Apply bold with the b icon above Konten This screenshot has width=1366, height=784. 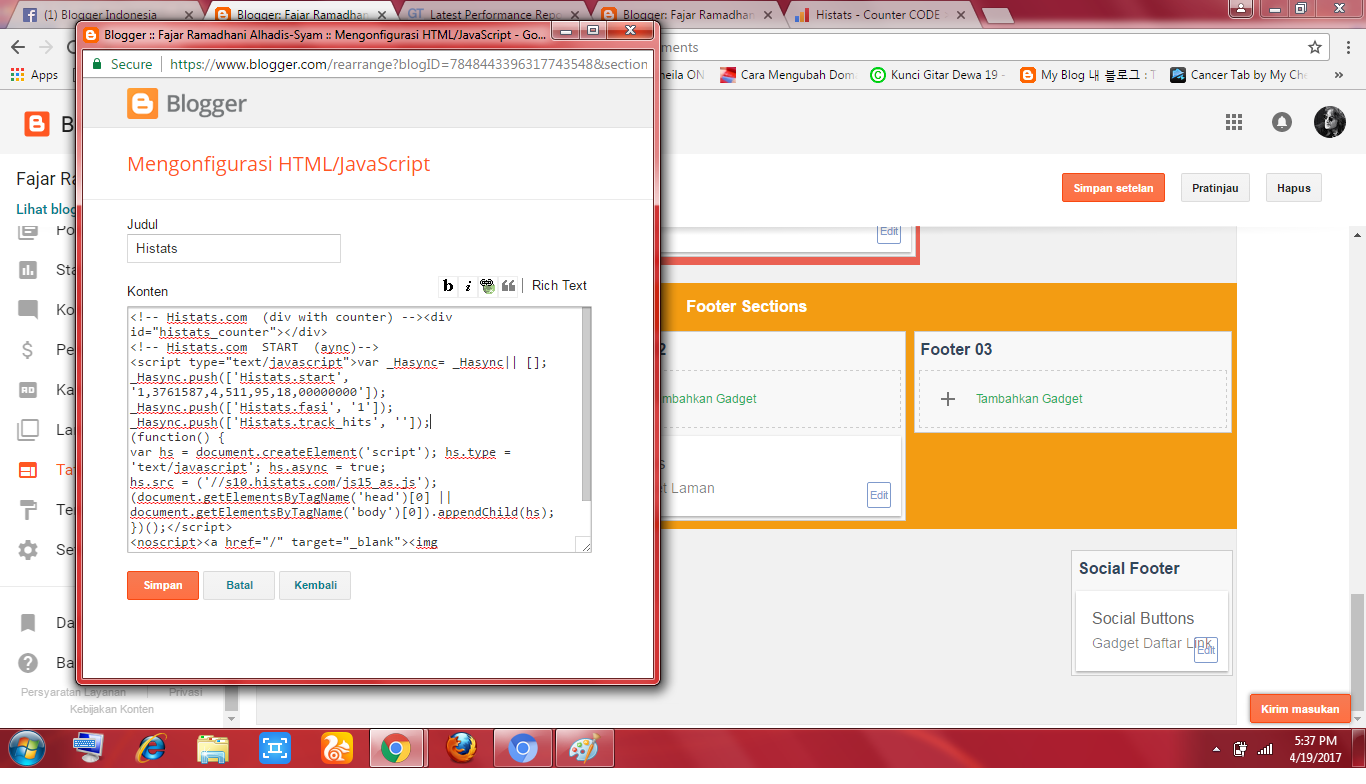(x=448, y=286)
